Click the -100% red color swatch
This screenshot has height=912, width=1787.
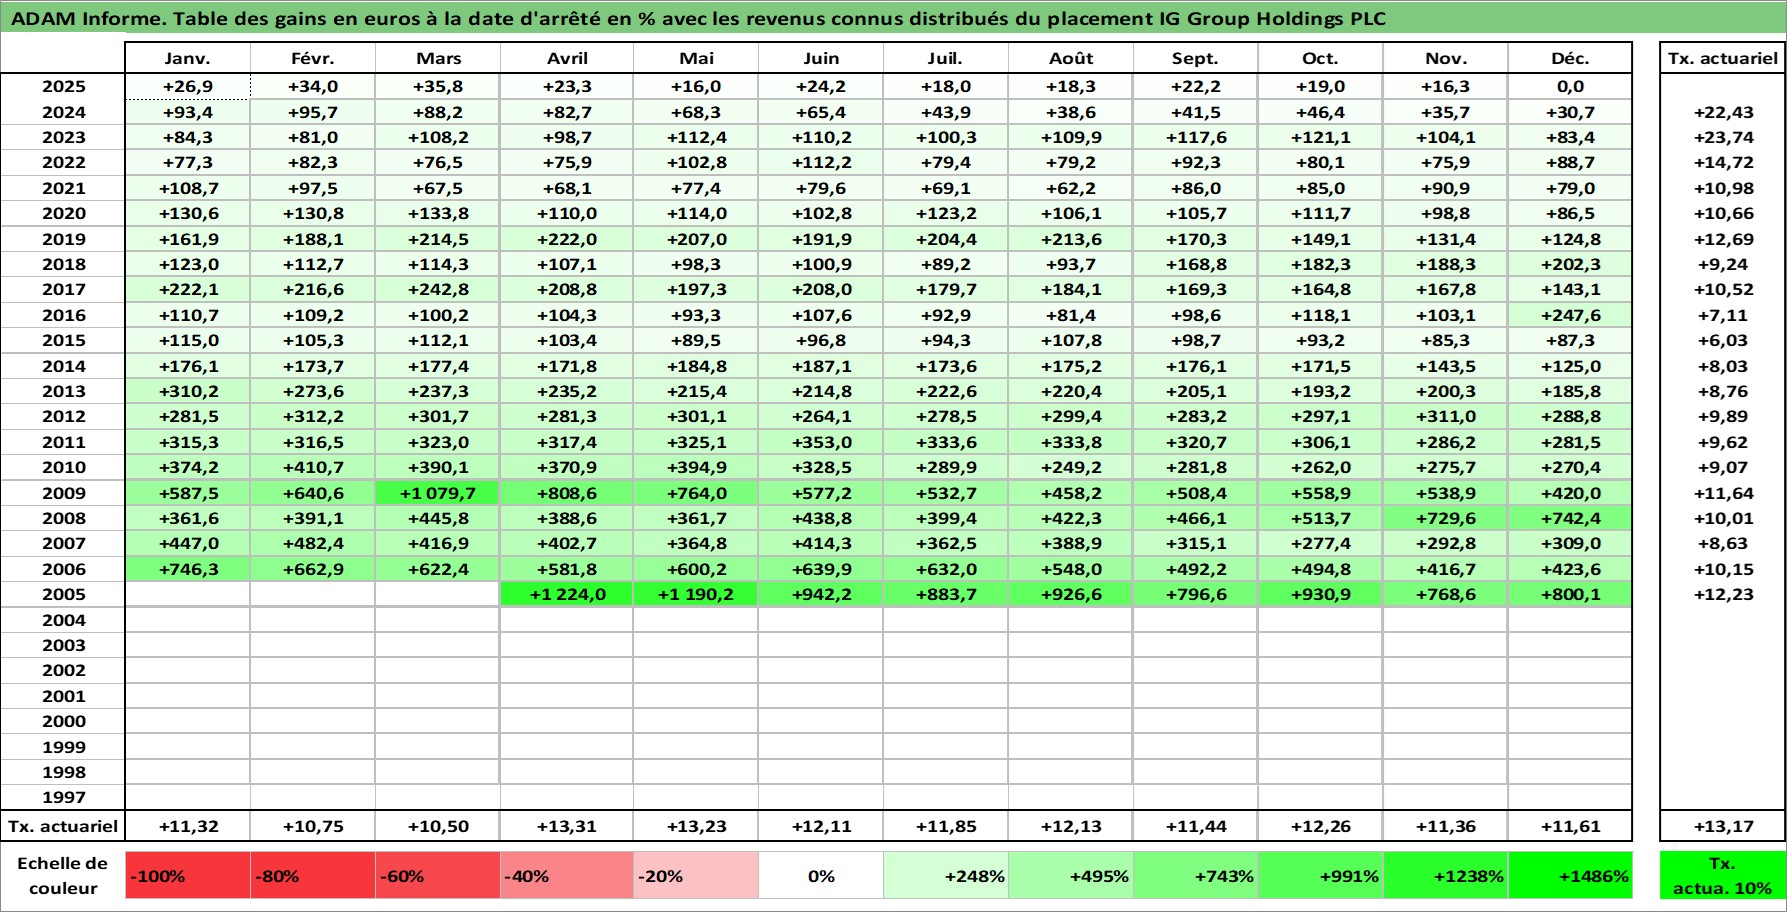click(x=187, y=876)
